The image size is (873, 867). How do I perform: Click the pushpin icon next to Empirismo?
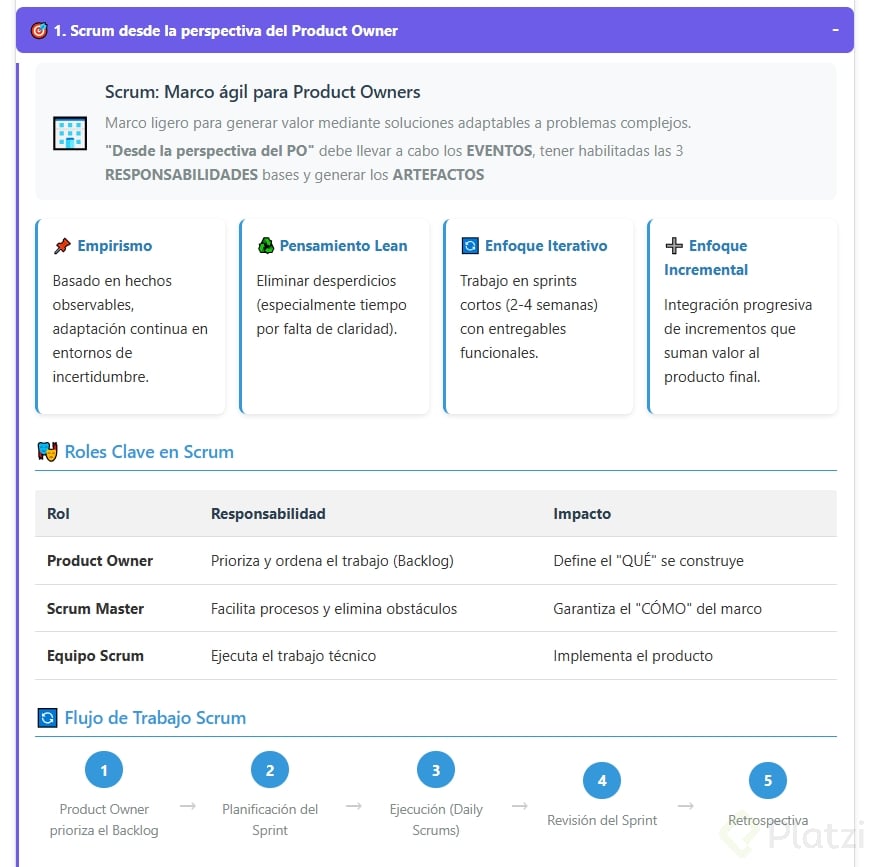click(62, 246)
